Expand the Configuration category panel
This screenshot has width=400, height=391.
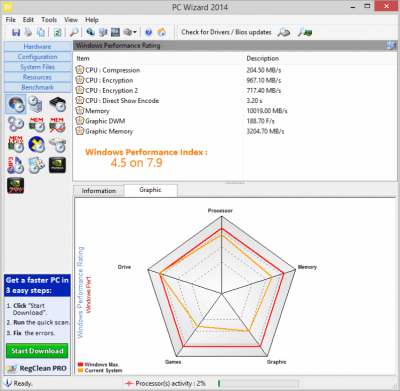[37, 57]
